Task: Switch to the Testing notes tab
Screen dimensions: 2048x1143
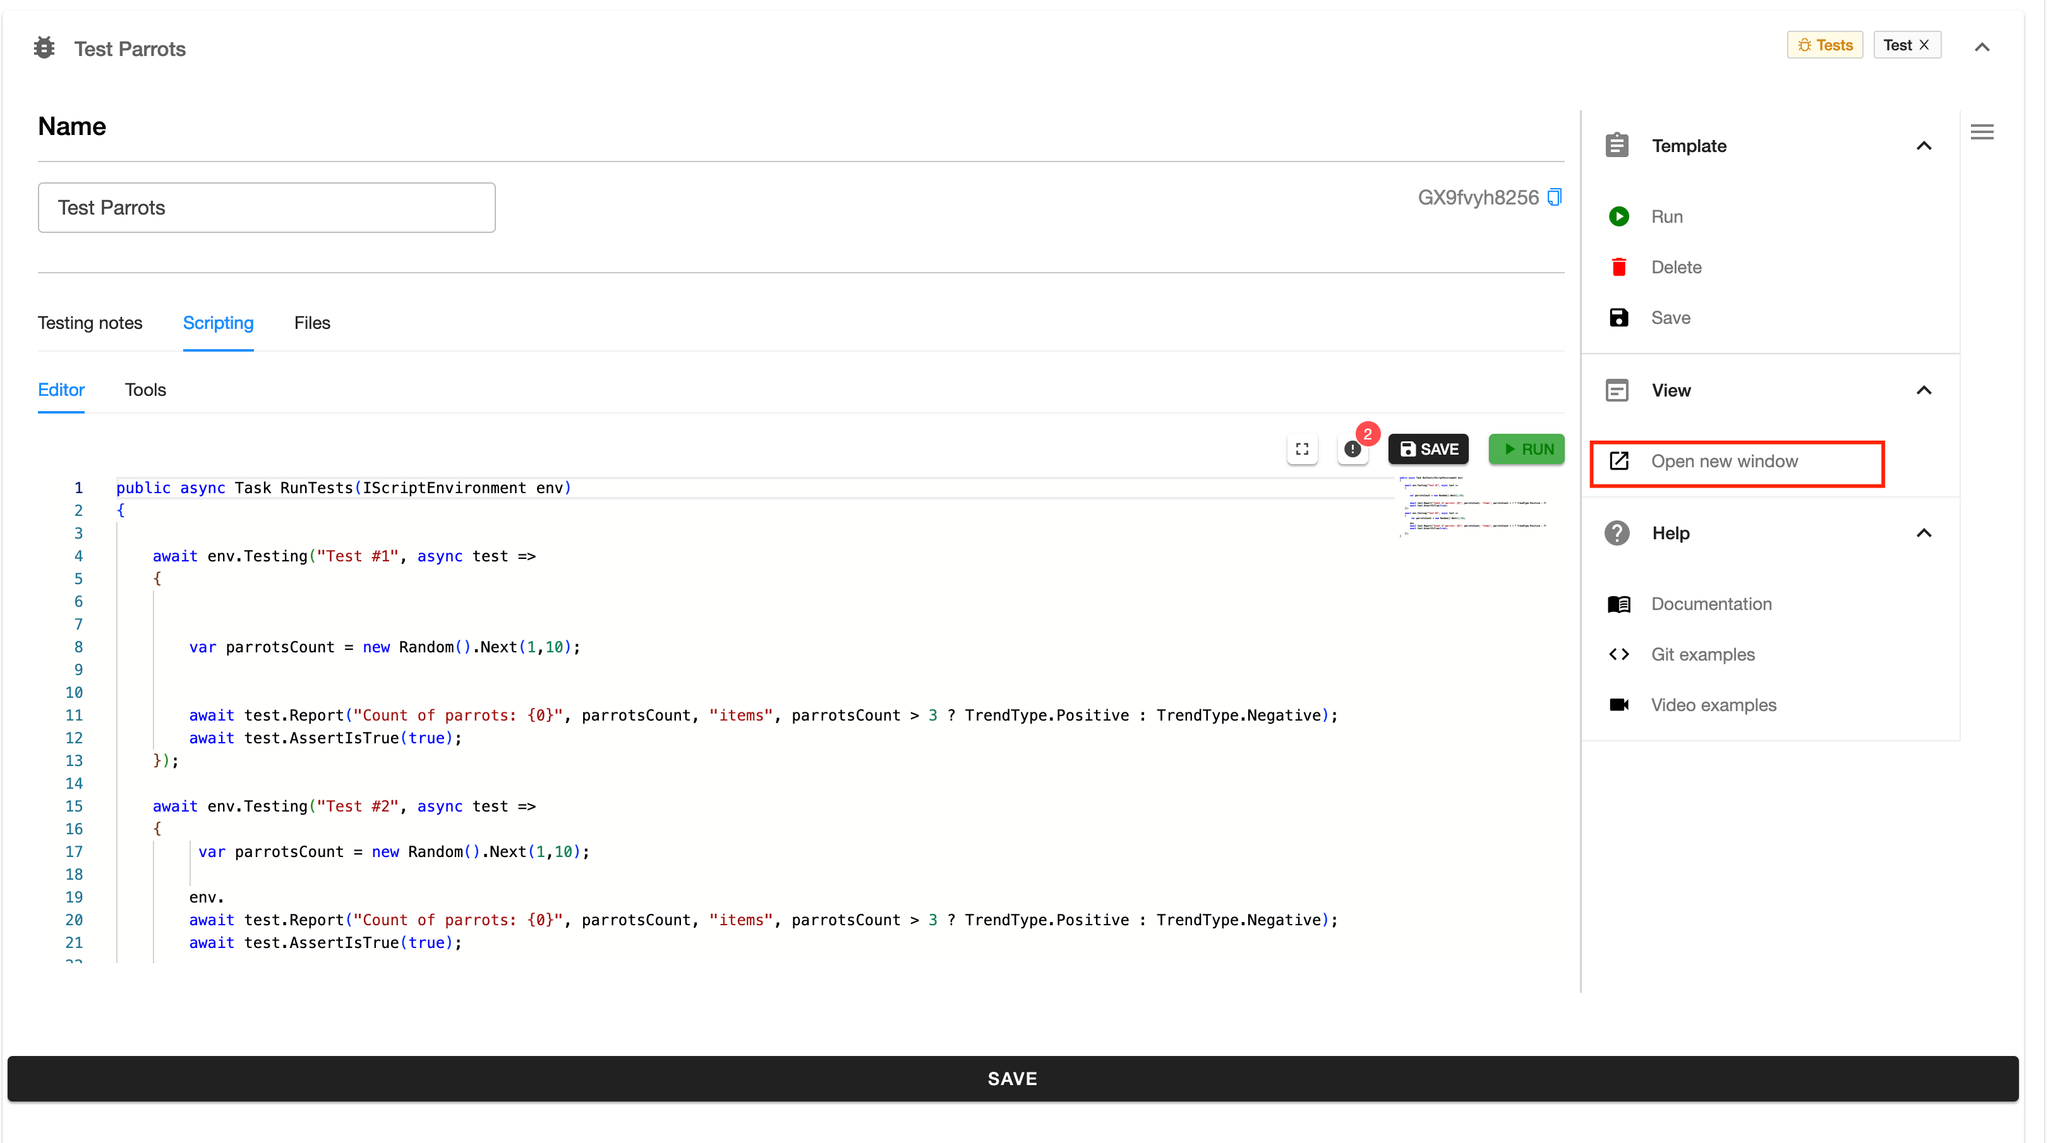Action: point(90,323)
